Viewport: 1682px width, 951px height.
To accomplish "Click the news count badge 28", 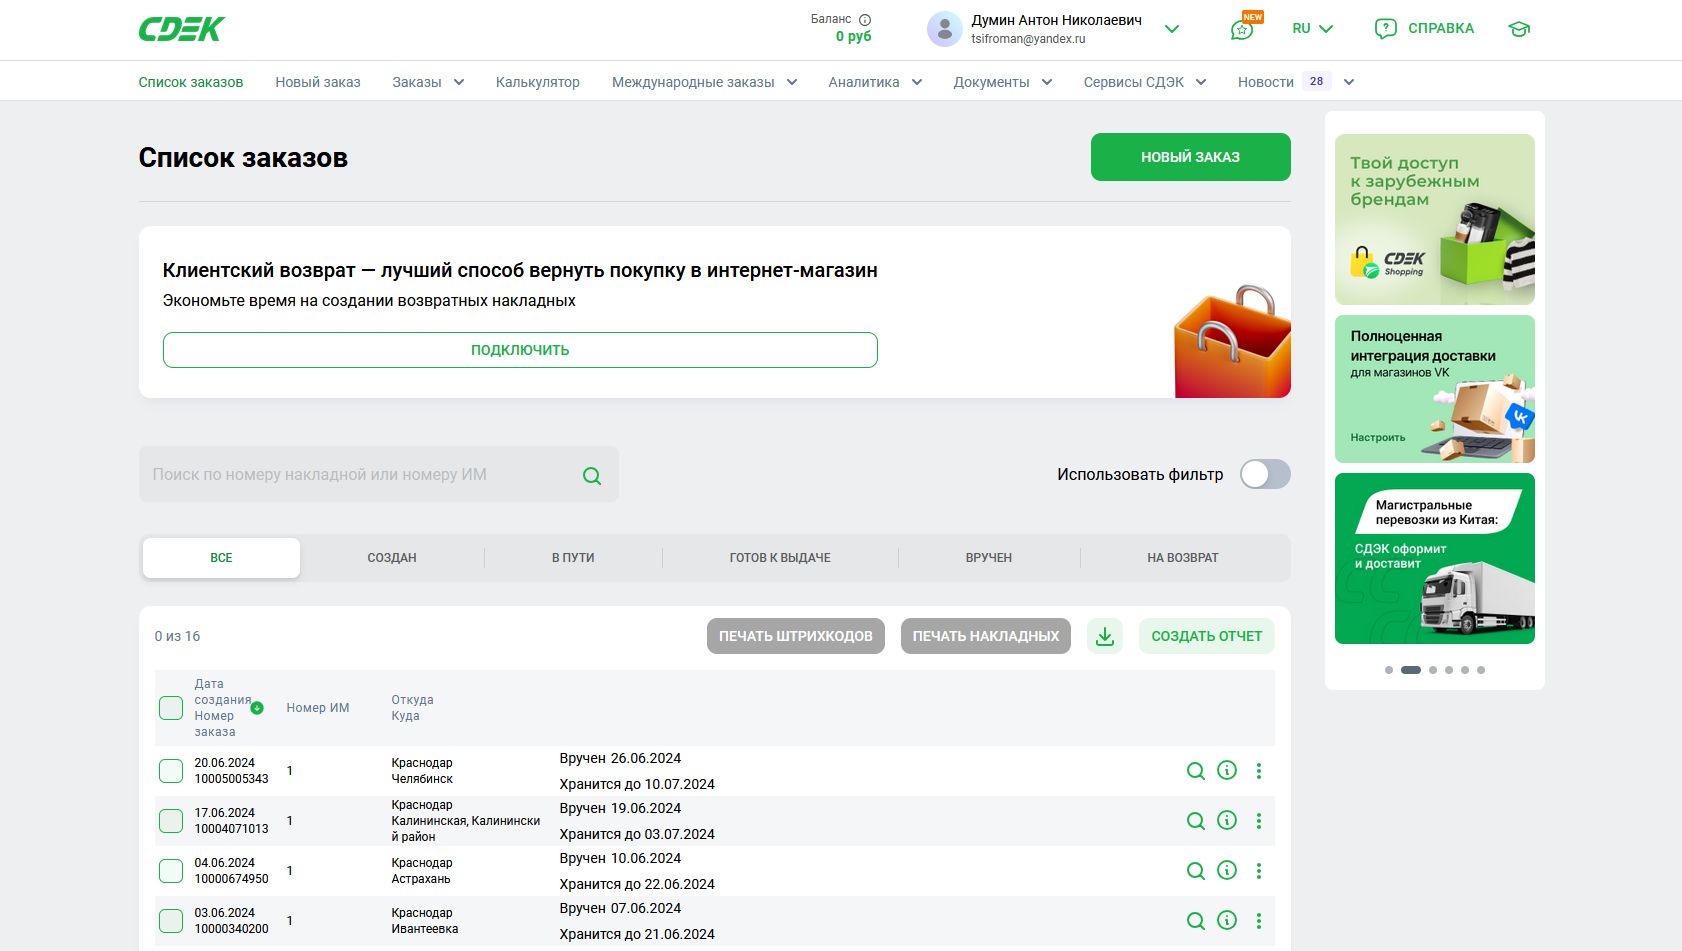I will pos(1317,81).
